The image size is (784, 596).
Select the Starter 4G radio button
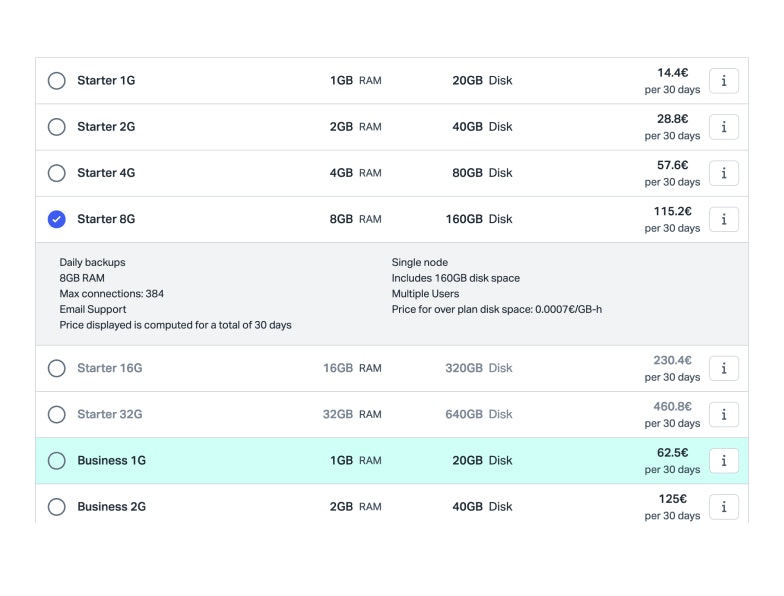57,173
